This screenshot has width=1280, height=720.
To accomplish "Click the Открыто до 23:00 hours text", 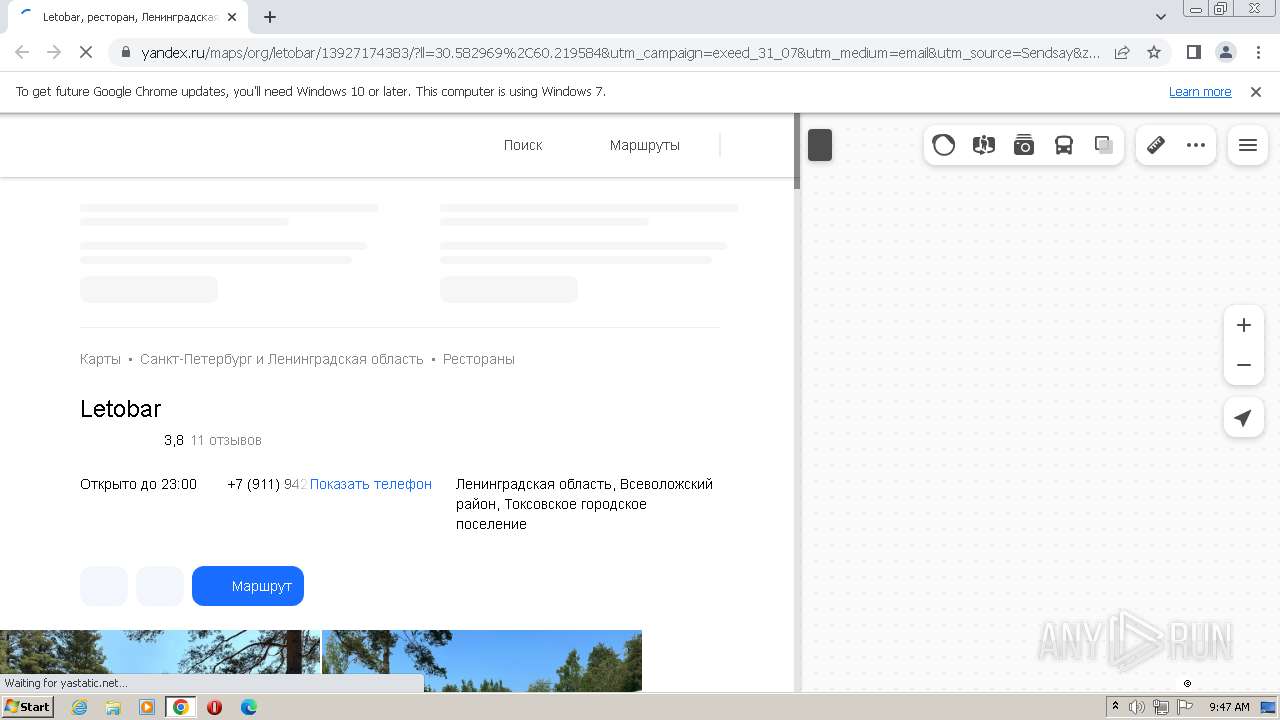I will pyautogui.click(x=138, y=484).
